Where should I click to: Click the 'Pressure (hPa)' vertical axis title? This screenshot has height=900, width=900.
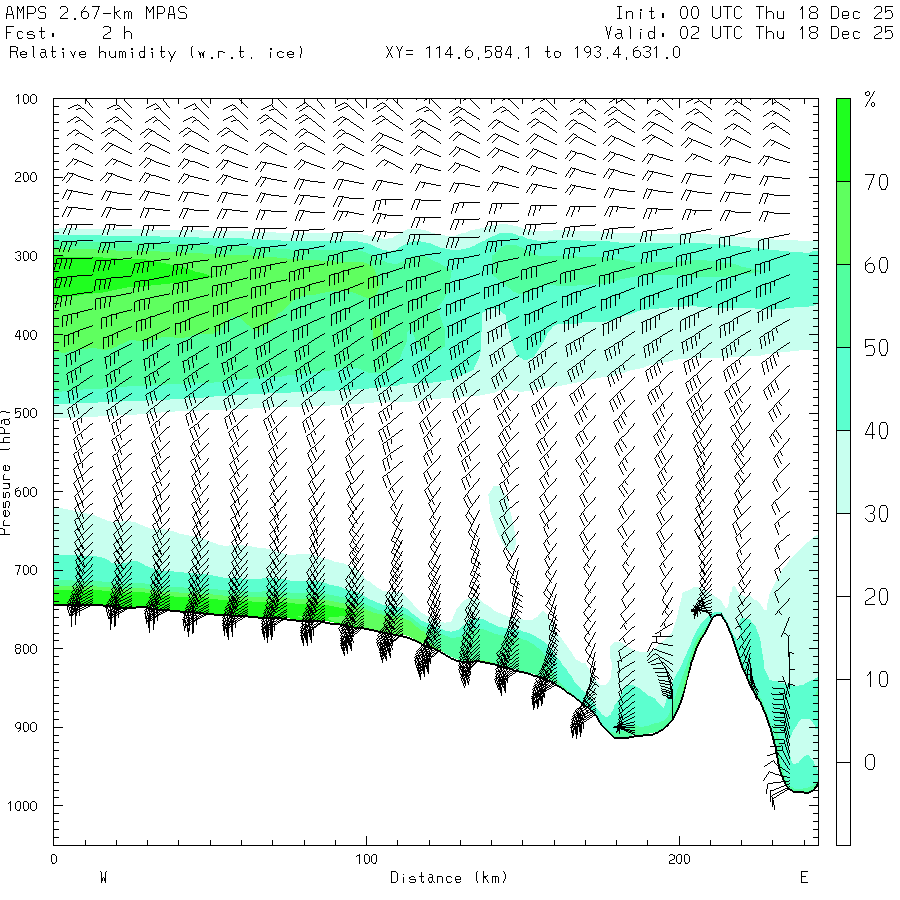pos(5,472)
